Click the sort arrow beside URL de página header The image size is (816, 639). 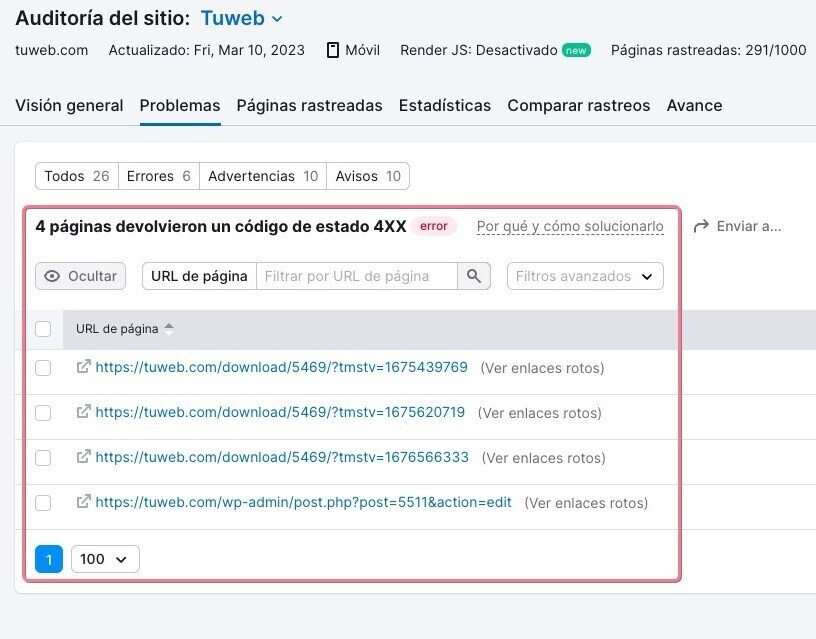pyautogui.click(x=169, y=328)
